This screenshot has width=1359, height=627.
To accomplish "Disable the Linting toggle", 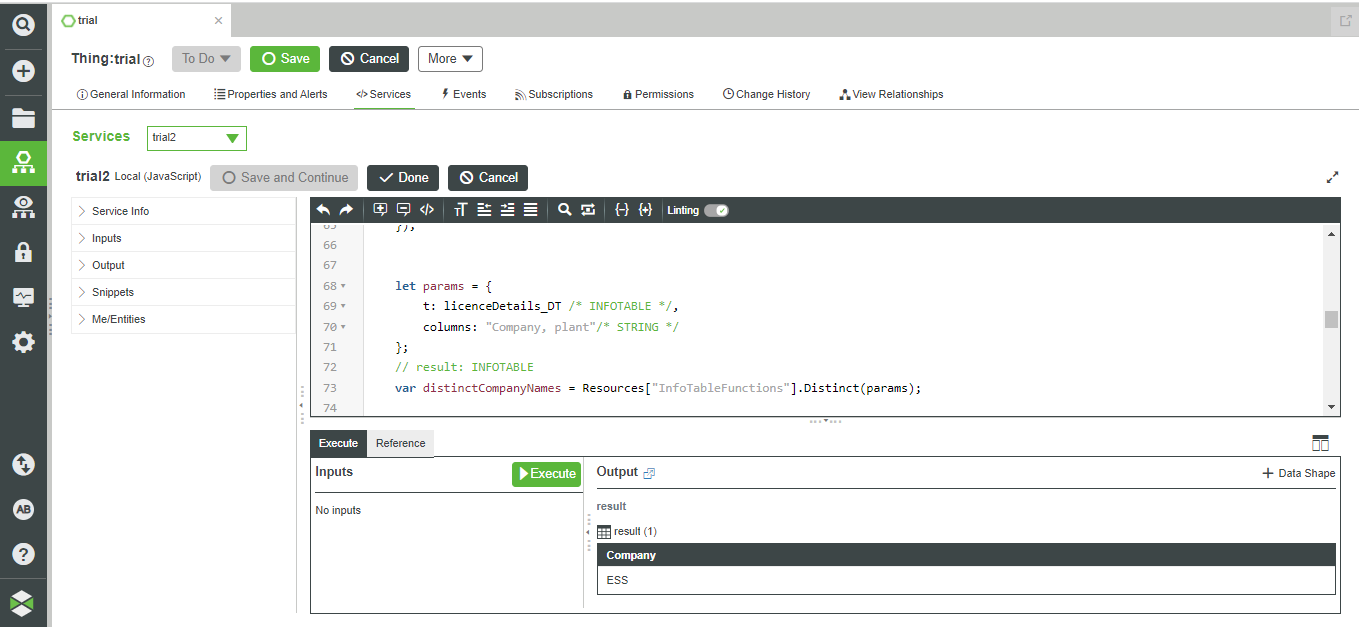I will [x=716, y=210].
